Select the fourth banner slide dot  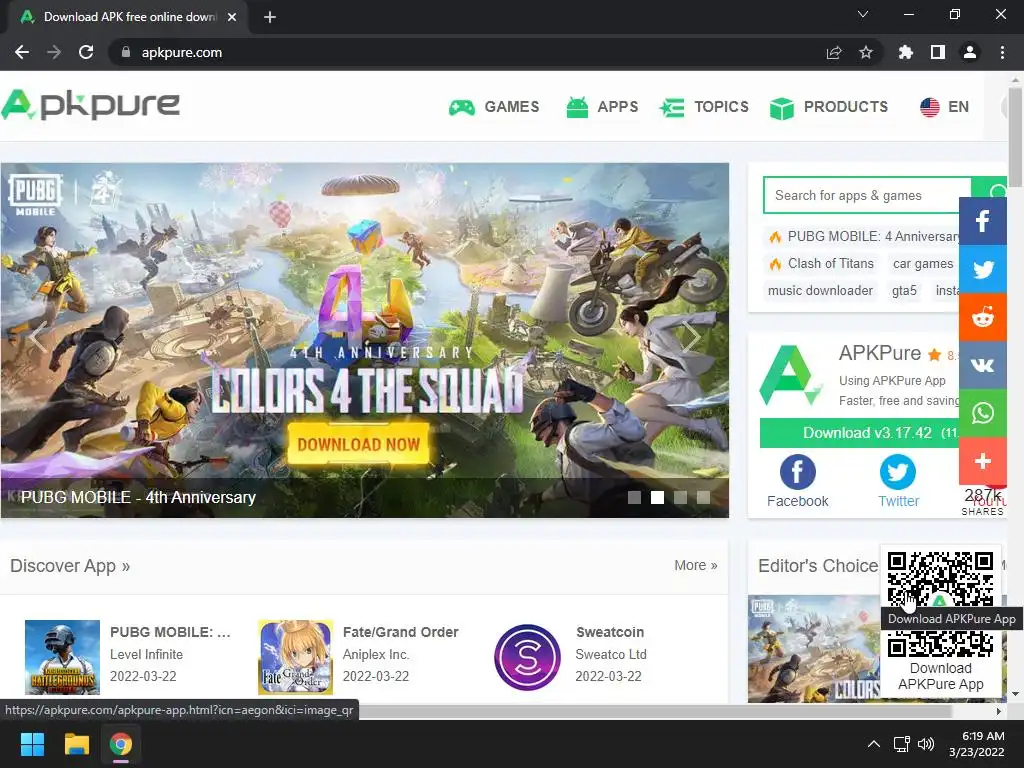(703, 498)
